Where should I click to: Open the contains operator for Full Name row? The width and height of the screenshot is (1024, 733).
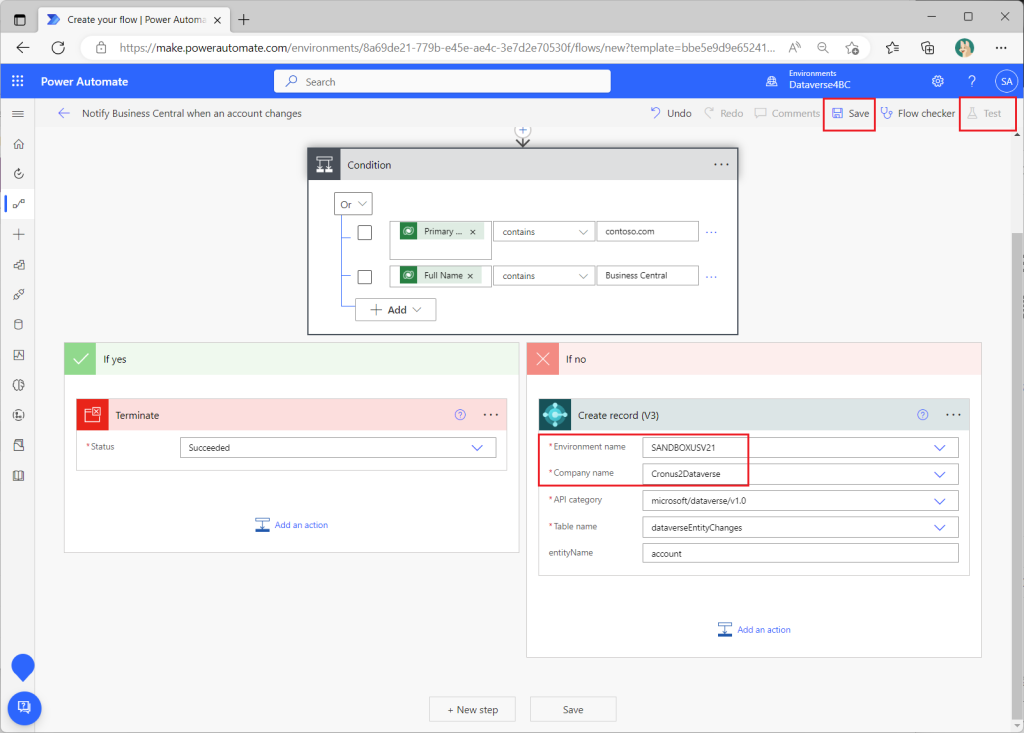[544, 276]
